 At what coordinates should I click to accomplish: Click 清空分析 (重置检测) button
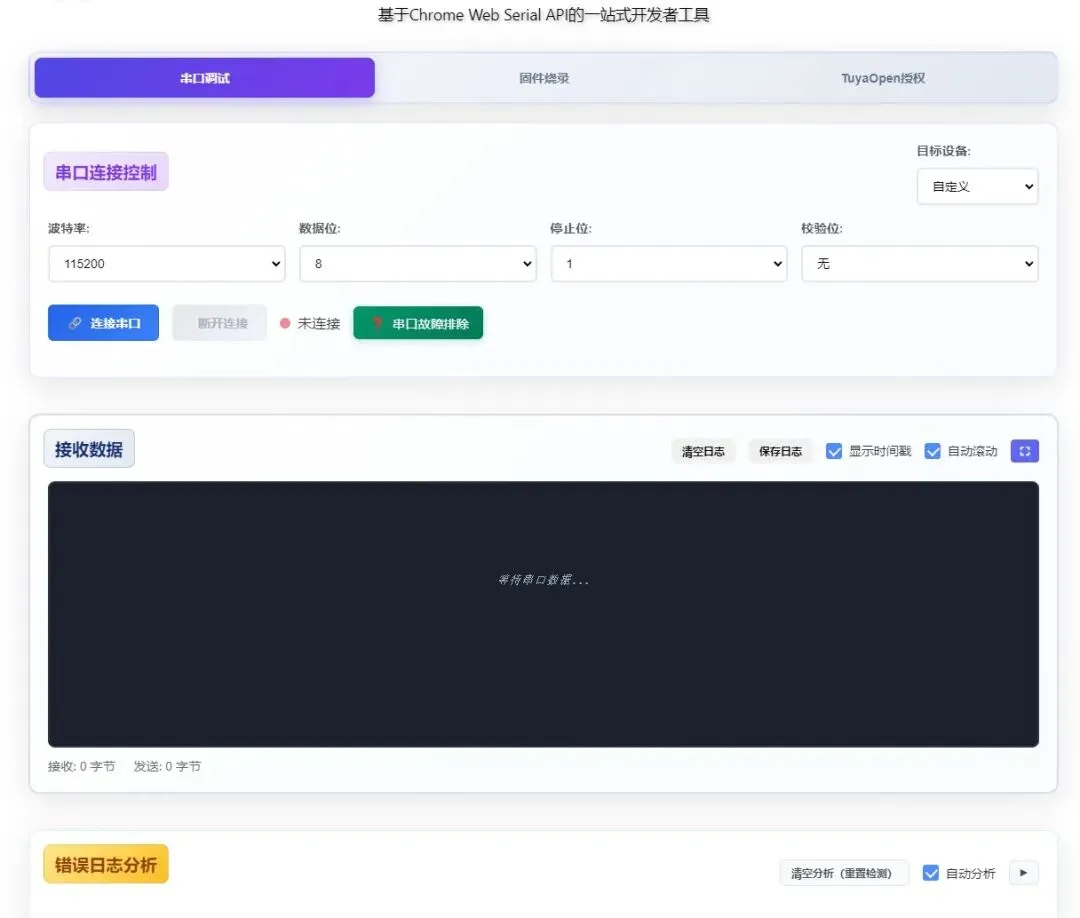(844, 873)
